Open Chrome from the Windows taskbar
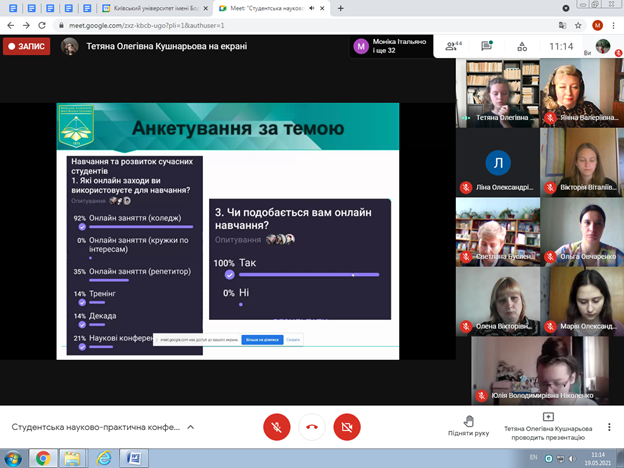 [43, 458]
